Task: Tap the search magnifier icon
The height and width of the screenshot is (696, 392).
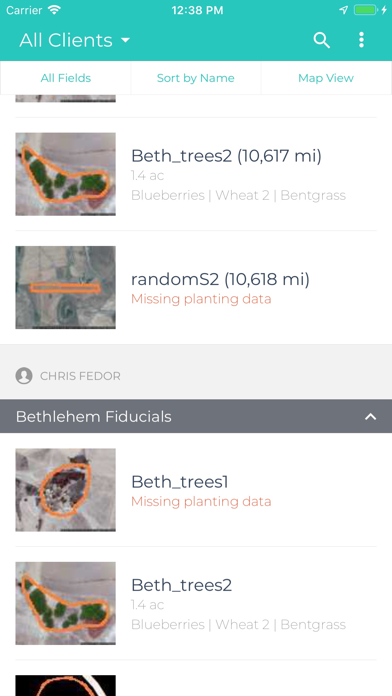Action: click(321, 40)
